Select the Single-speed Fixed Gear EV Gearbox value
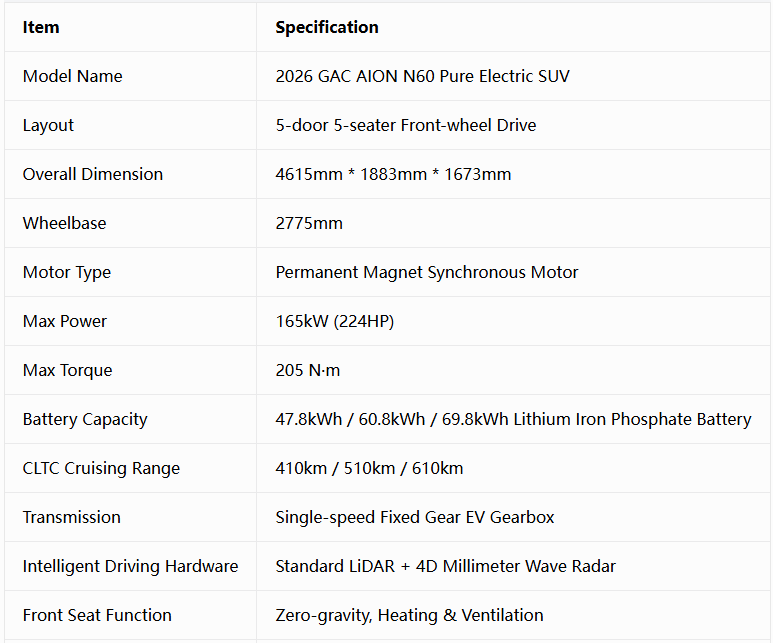The height and width of the screenshot is (643, 773). (415, 517)
